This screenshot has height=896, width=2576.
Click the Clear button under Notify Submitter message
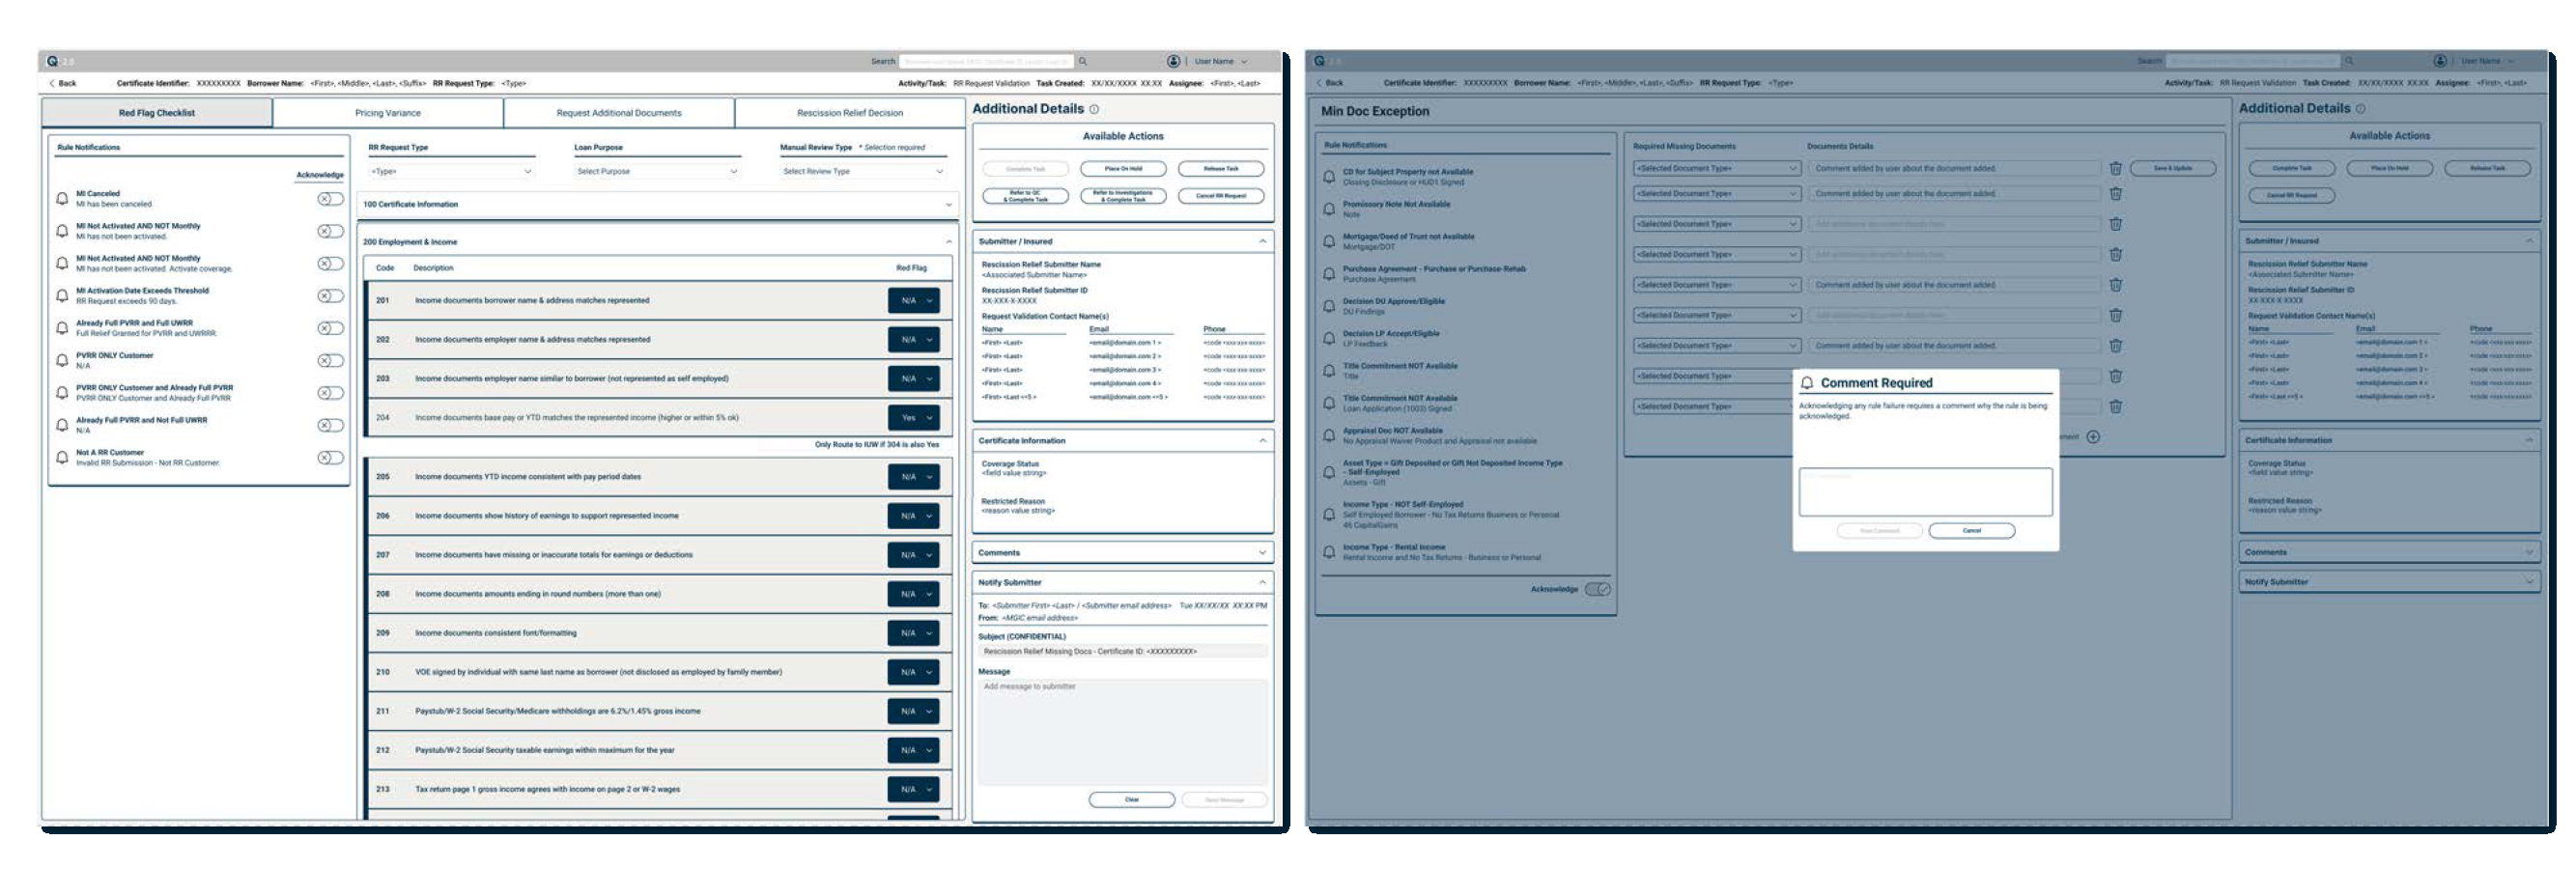(x=1132, y=800)
